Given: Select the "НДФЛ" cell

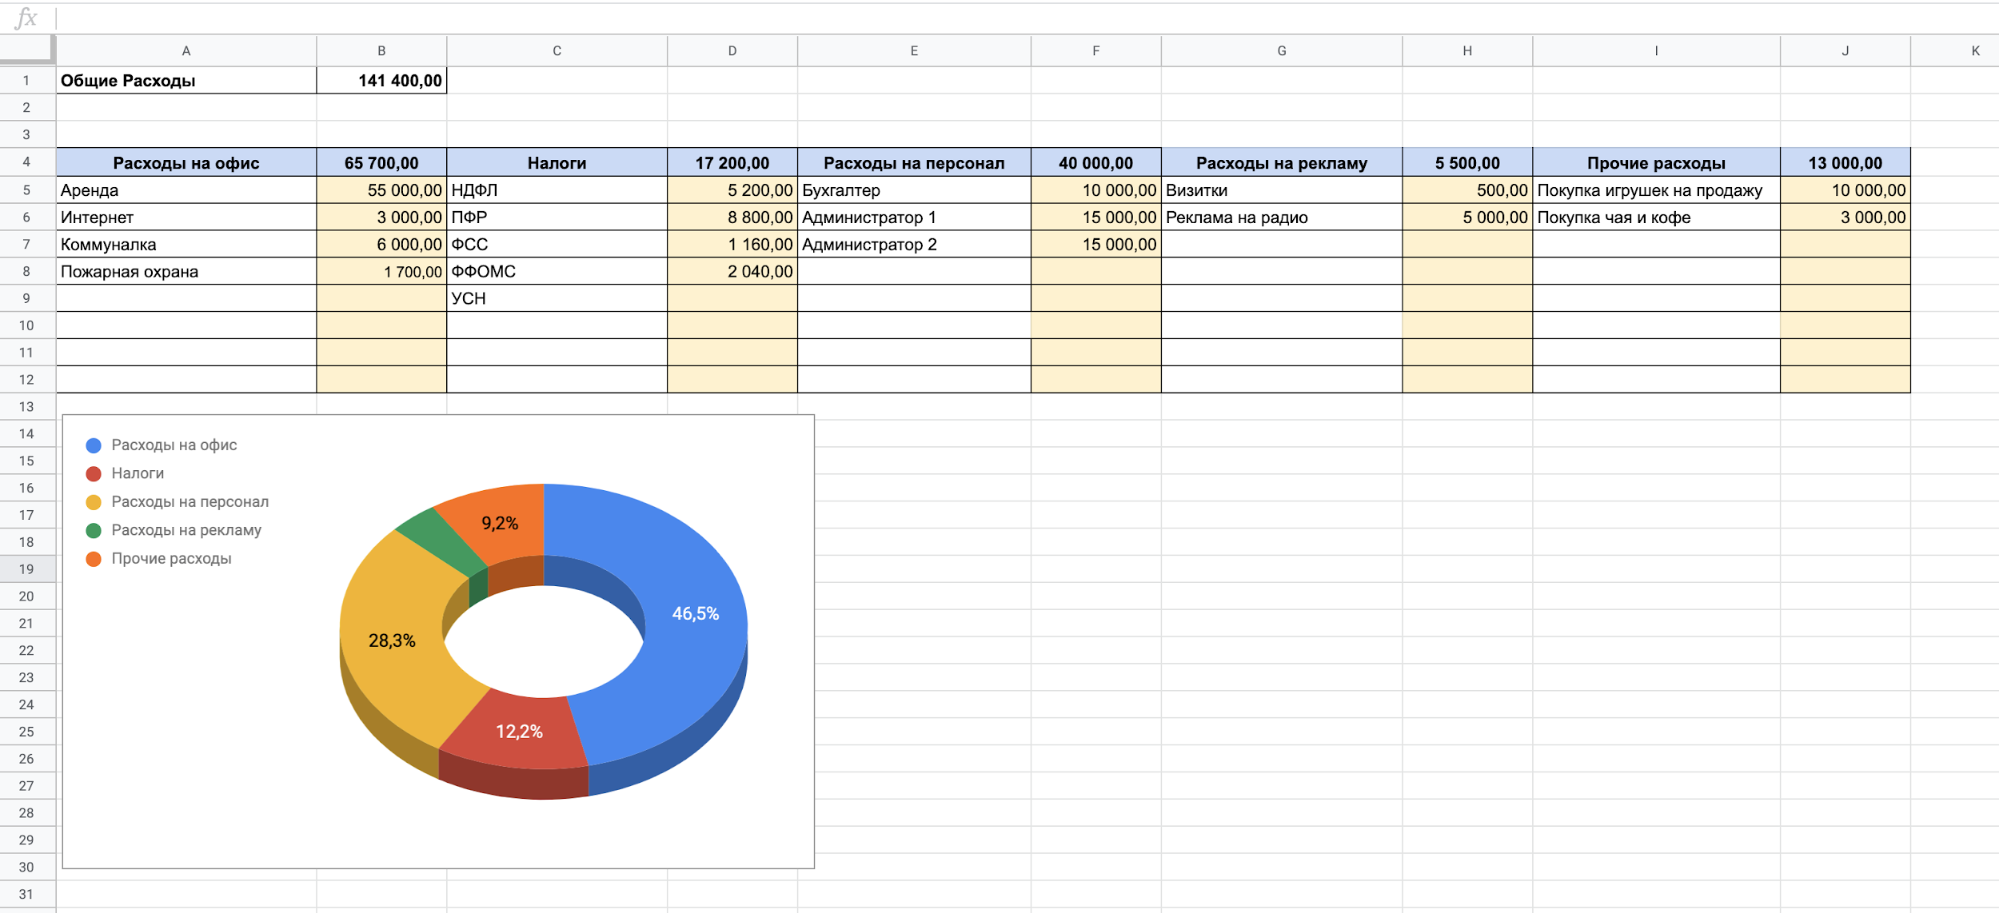Looking at the screenshot, I should coord(557,190).
